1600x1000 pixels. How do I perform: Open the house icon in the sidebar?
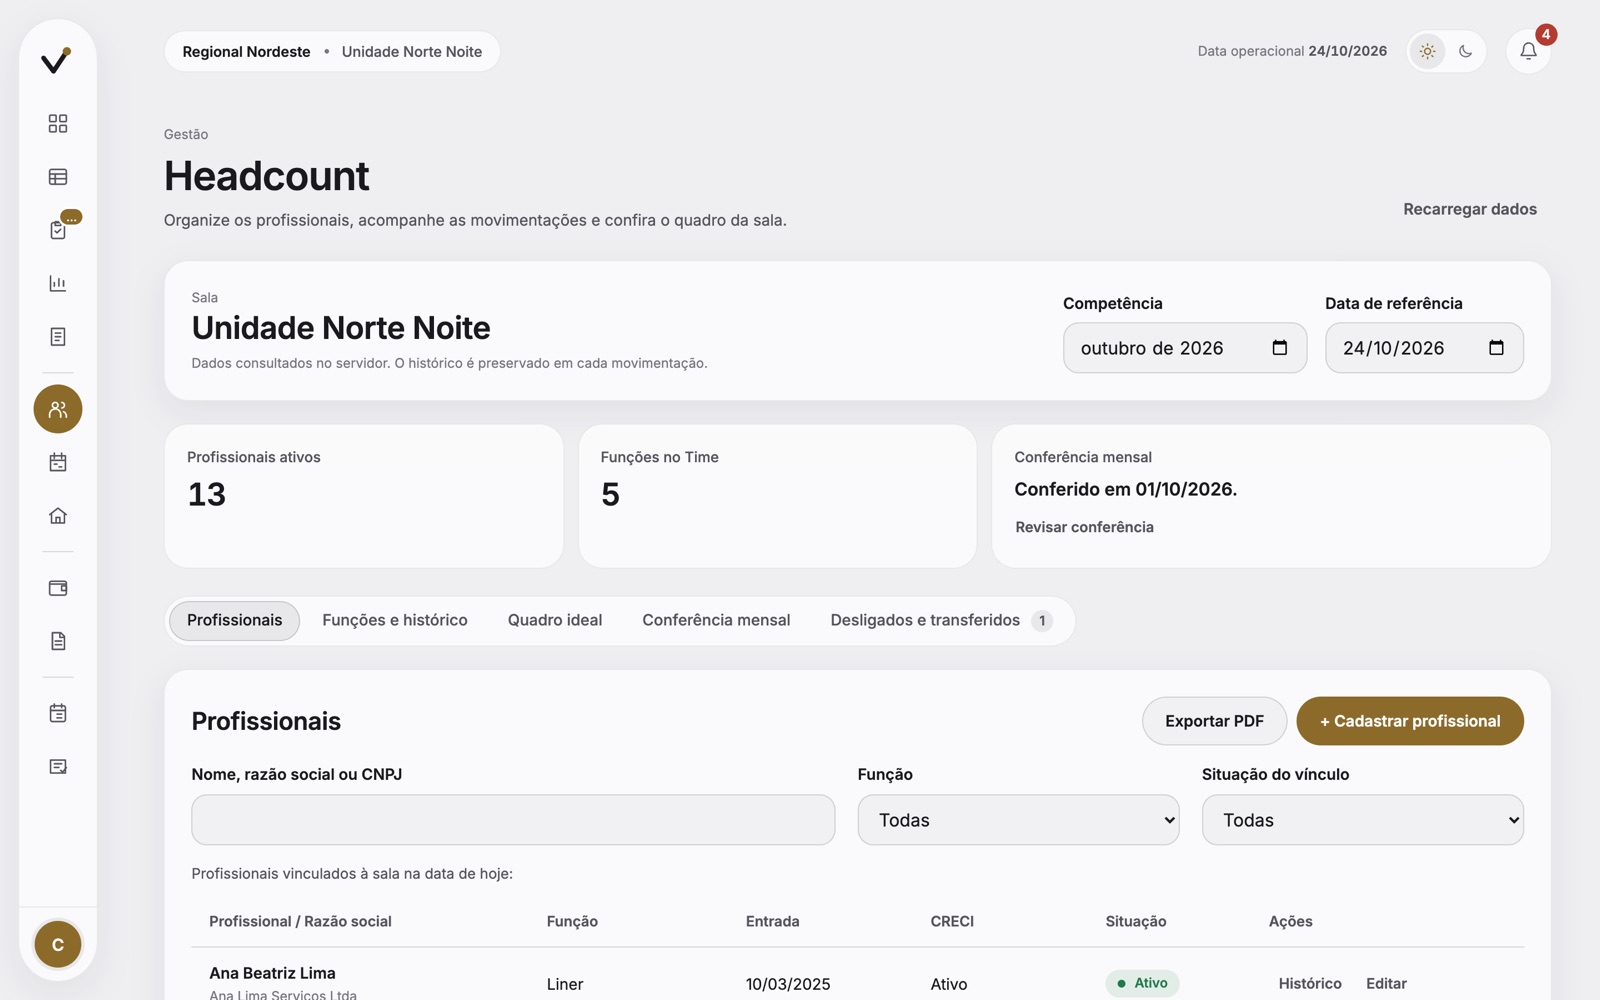click(58, 516)
